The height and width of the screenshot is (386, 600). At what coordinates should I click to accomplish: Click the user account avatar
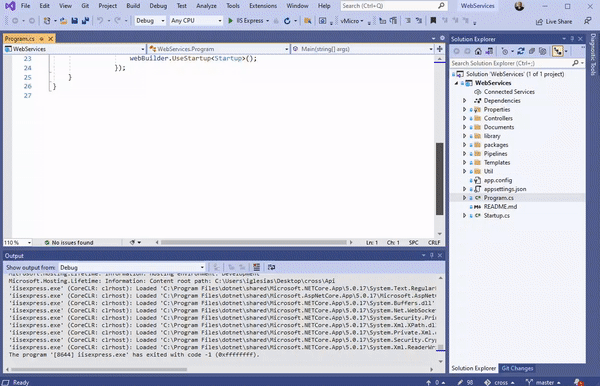click(519, 6)
